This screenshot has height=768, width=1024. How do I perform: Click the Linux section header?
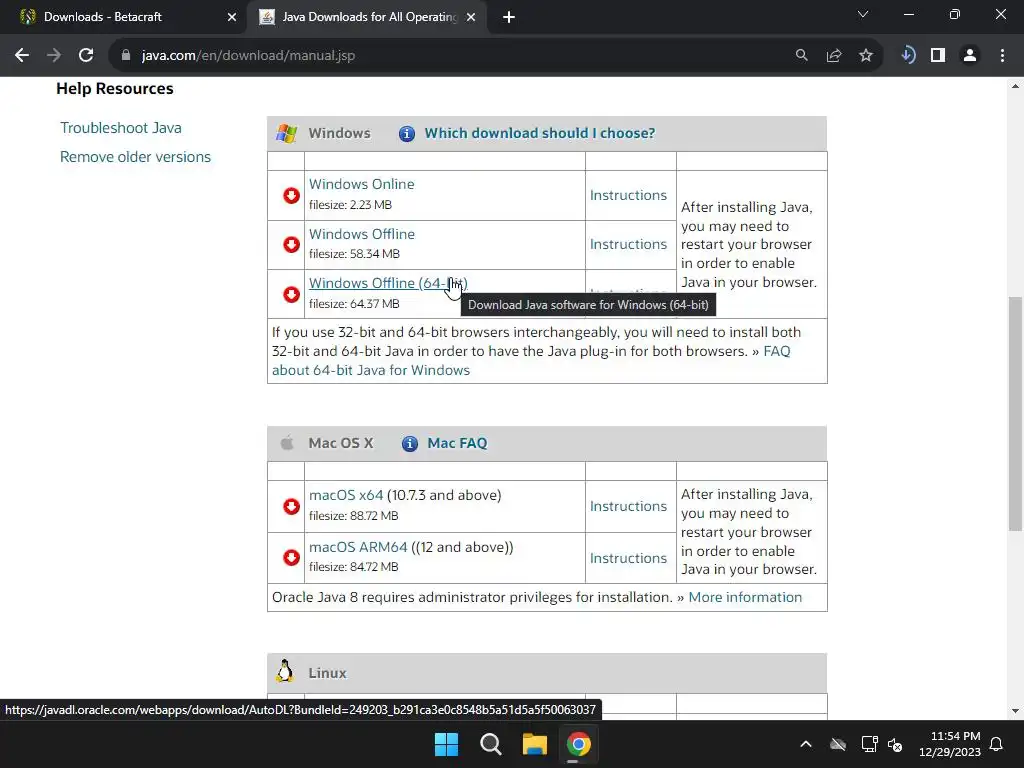[547, 673]
